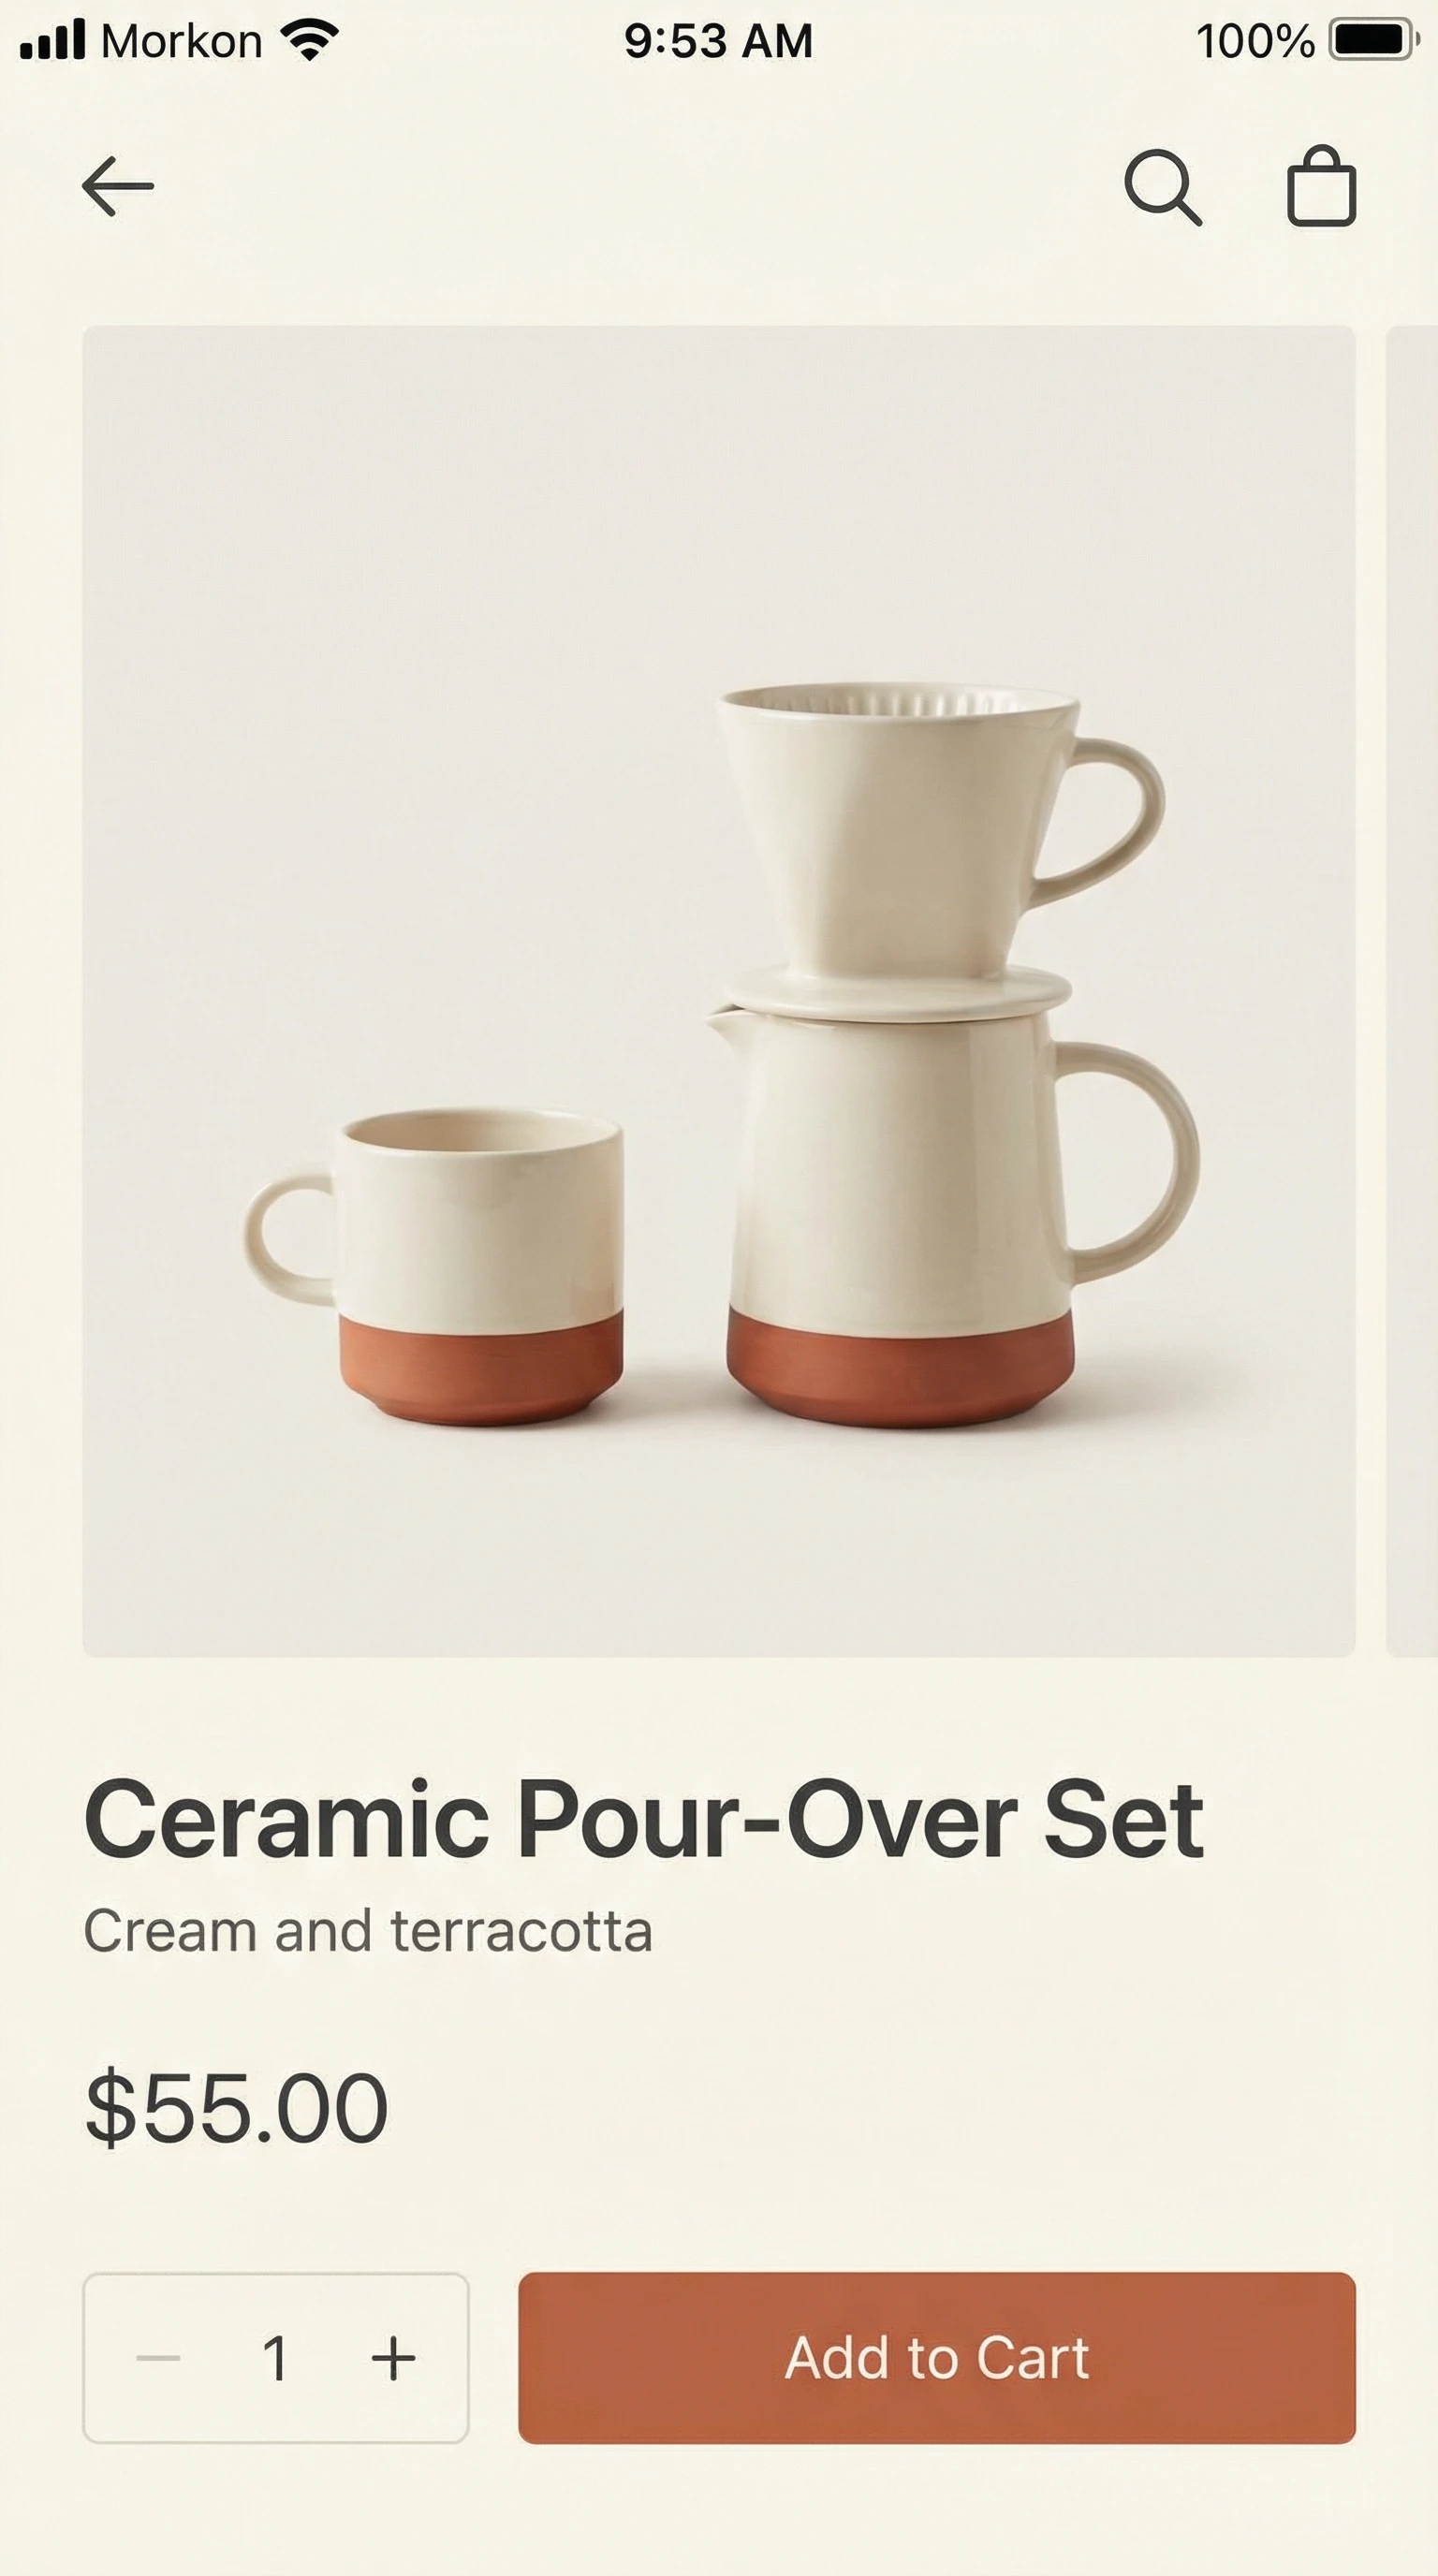
Task: Tap the Cream and terracotta subtitle
Action: 368,1931
